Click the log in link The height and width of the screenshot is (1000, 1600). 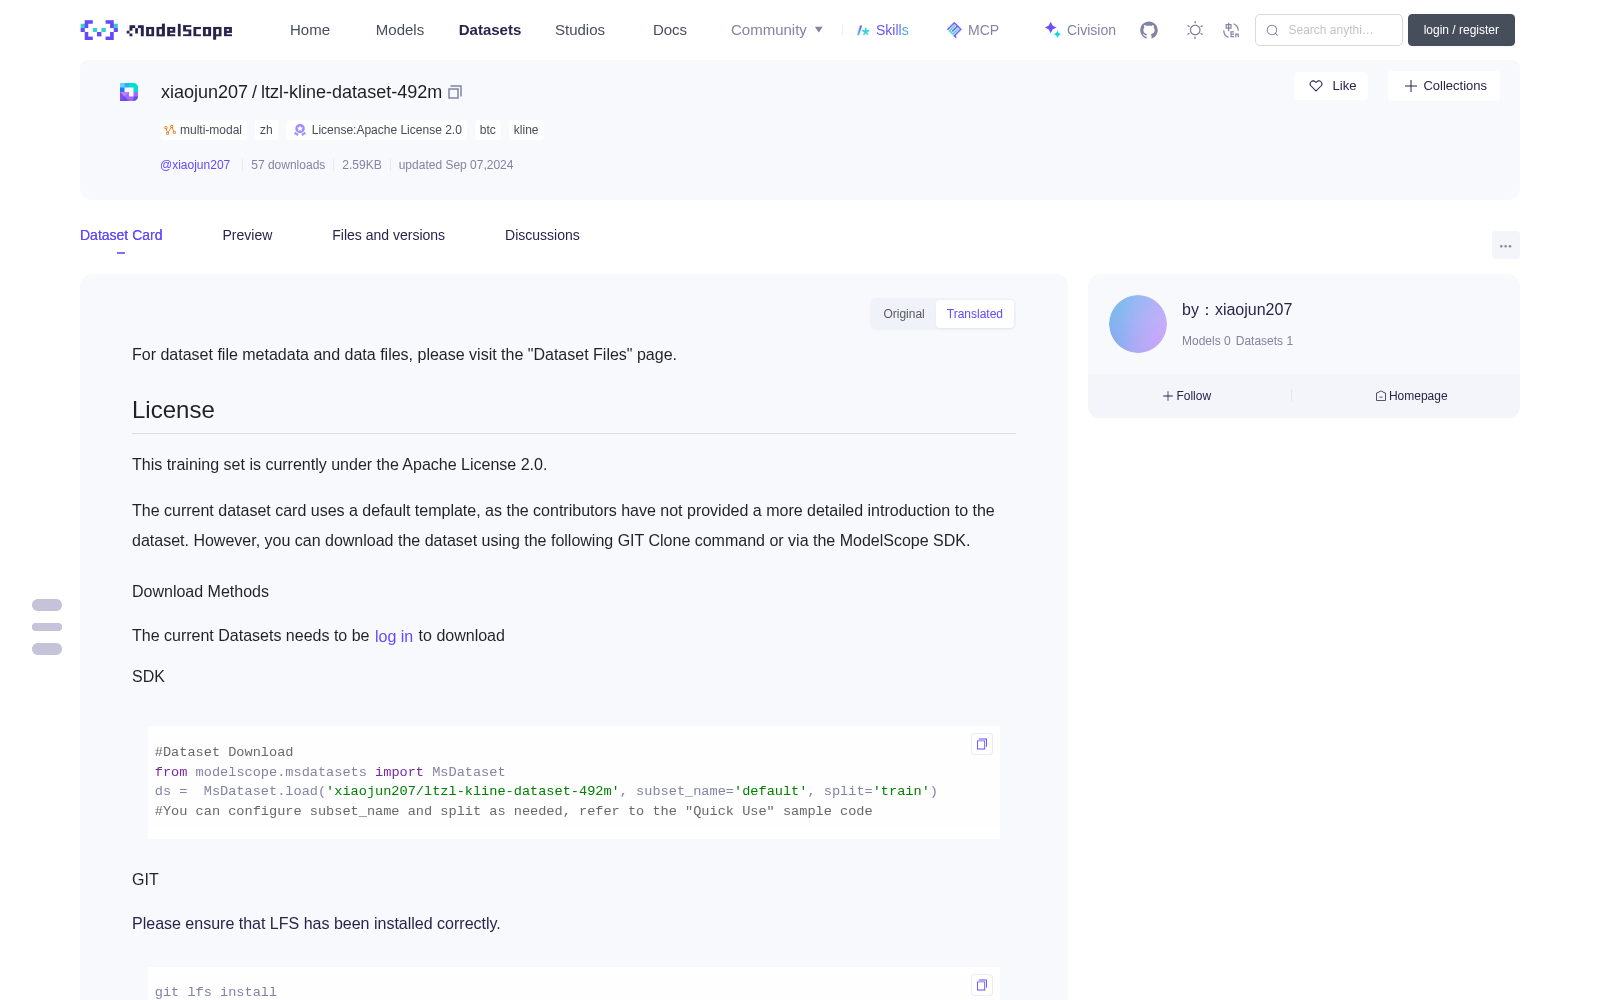coord(394,637)
